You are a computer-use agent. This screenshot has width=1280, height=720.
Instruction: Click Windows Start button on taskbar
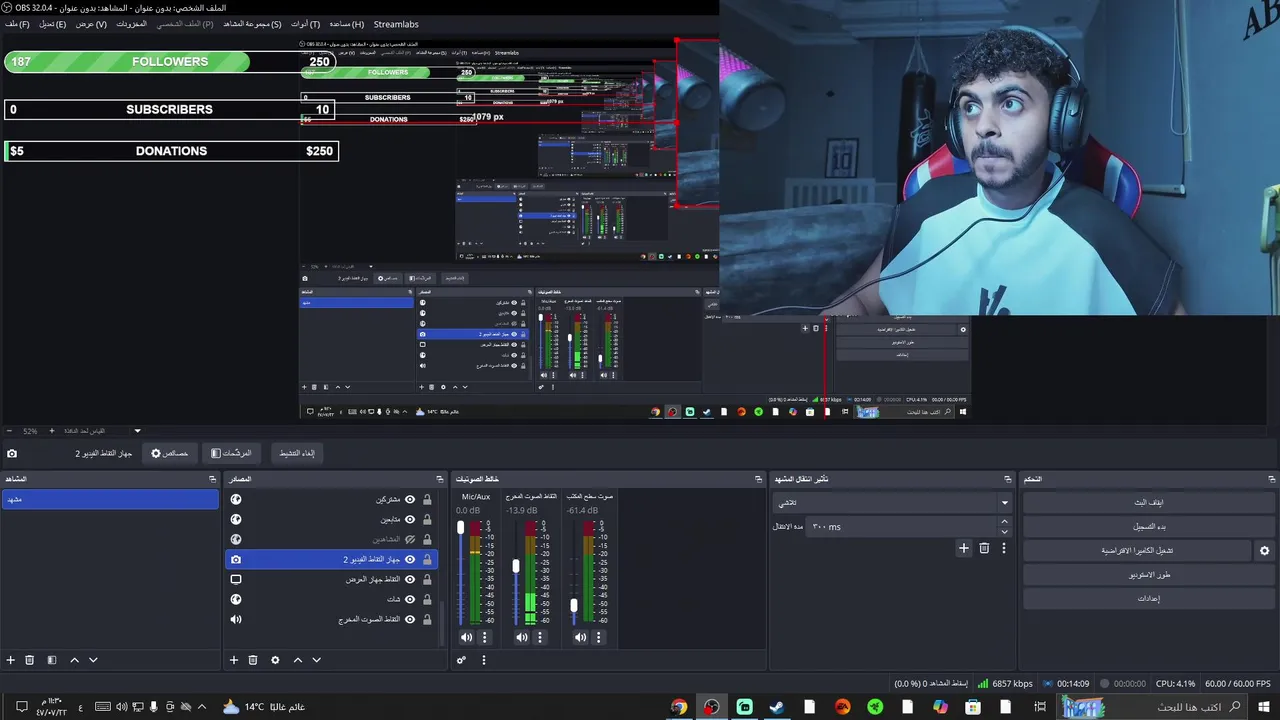coord(1264,707)
